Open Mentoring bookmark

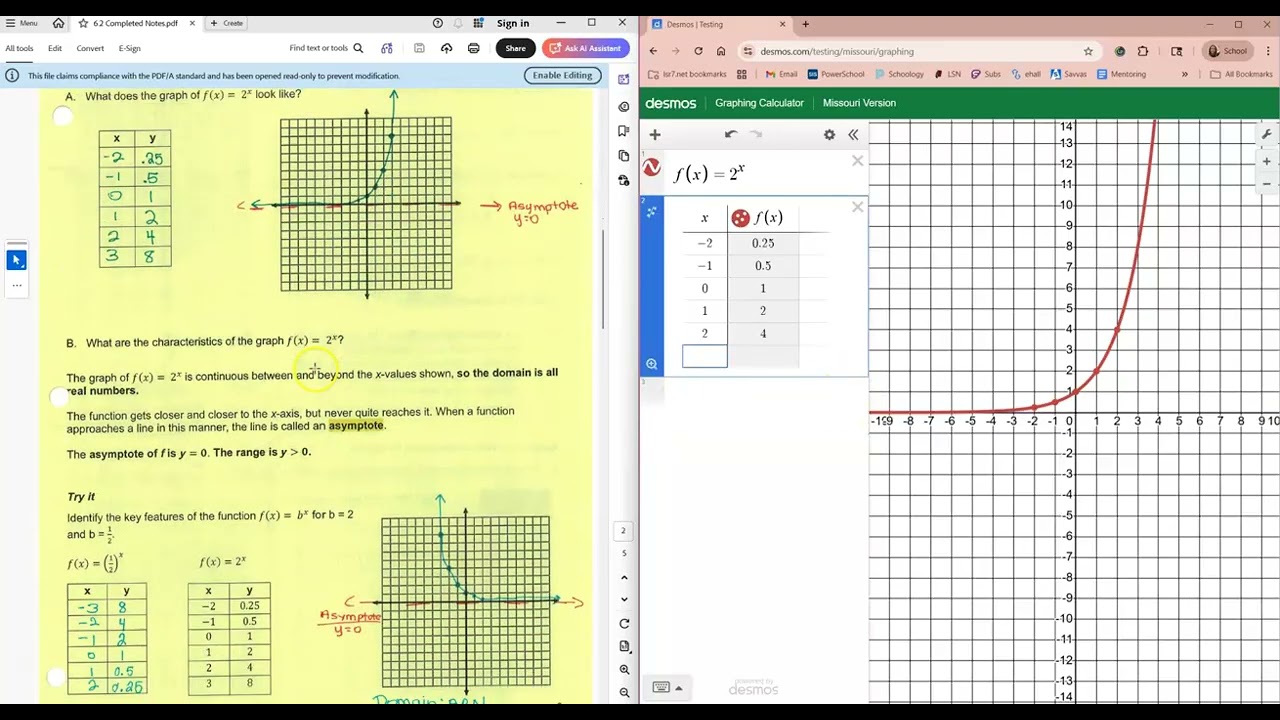(x=1121, y=74)
